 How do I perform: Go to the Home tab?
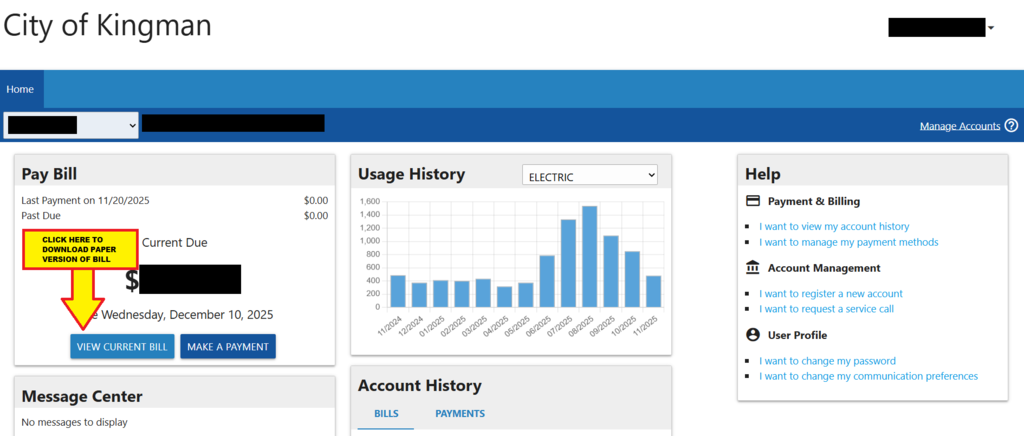20,89
